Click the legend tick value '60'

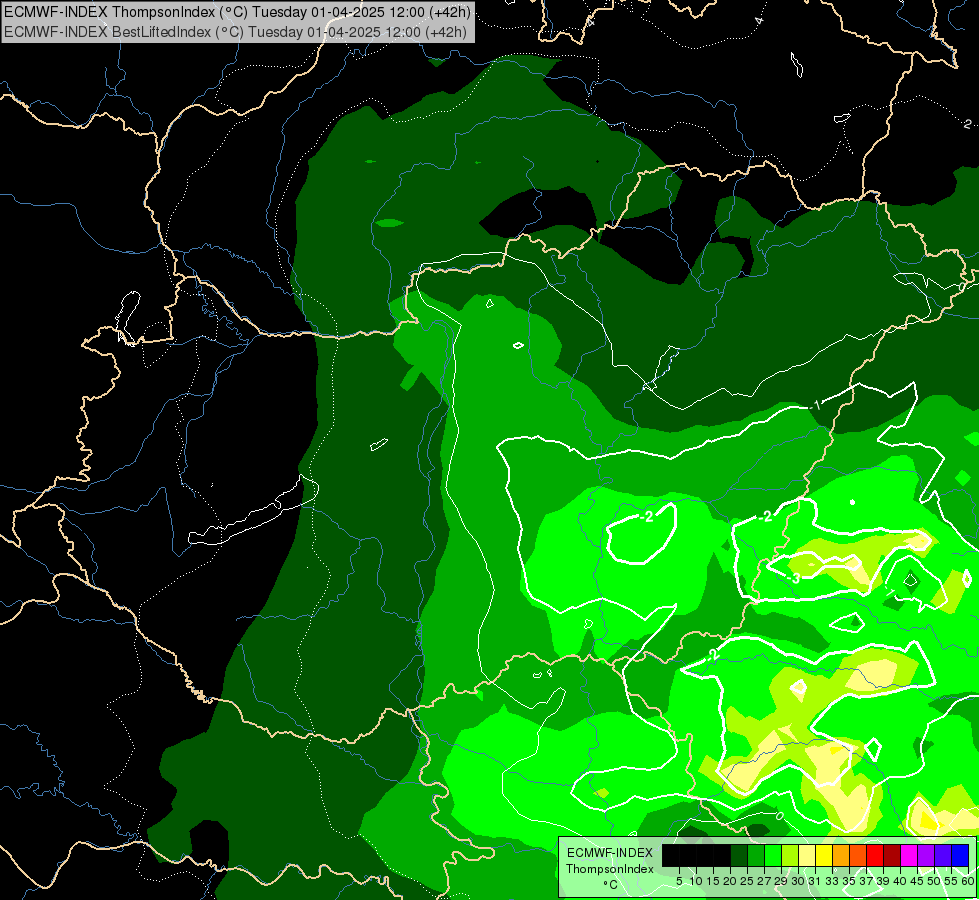tap(968, 881)
